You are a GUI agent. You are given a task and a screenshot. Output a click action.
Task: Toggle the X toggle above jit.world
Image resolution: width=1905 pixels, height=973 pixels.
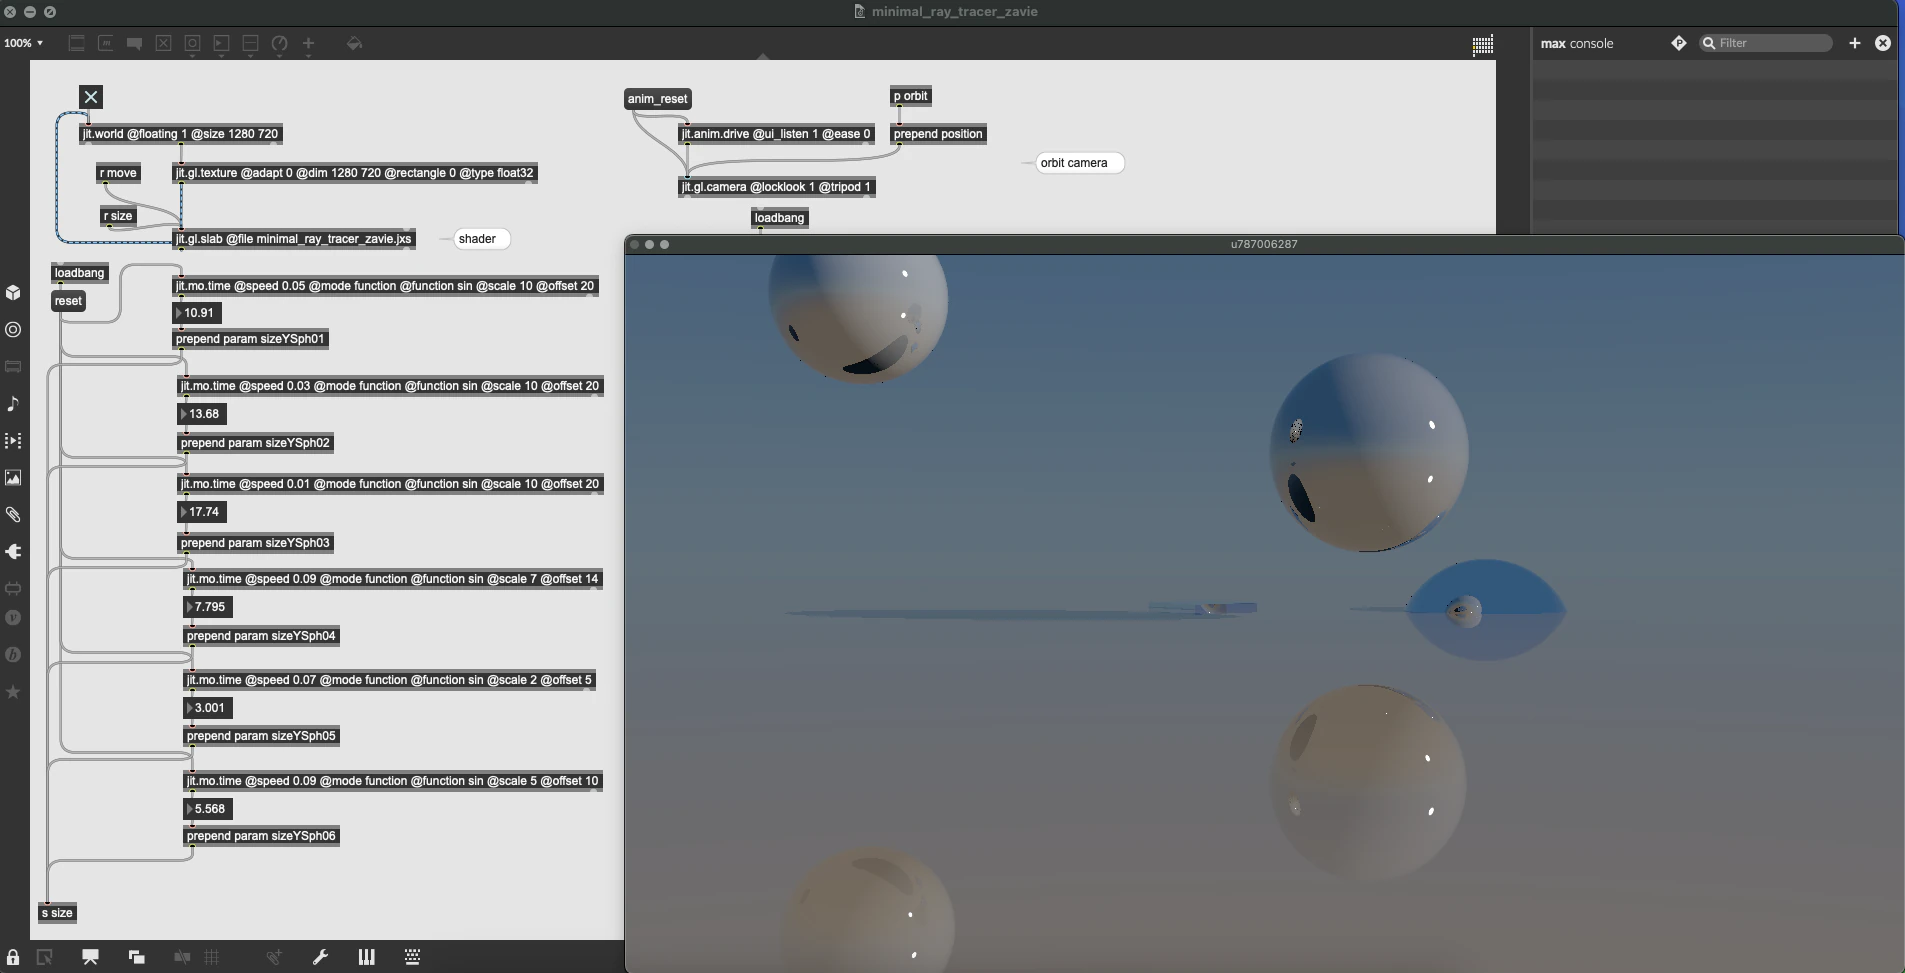tap(91, 97)
